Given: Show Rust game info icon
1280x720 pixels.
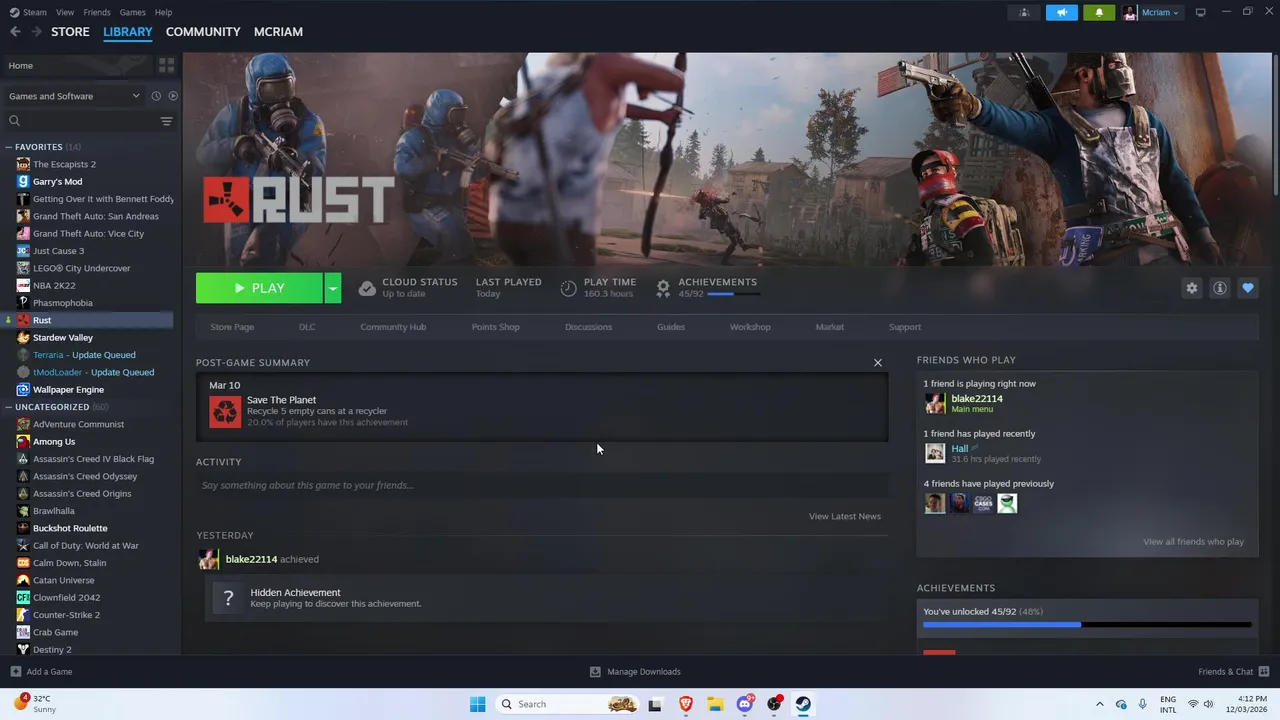Looking at the screenshot, I should coord(1220,288).
